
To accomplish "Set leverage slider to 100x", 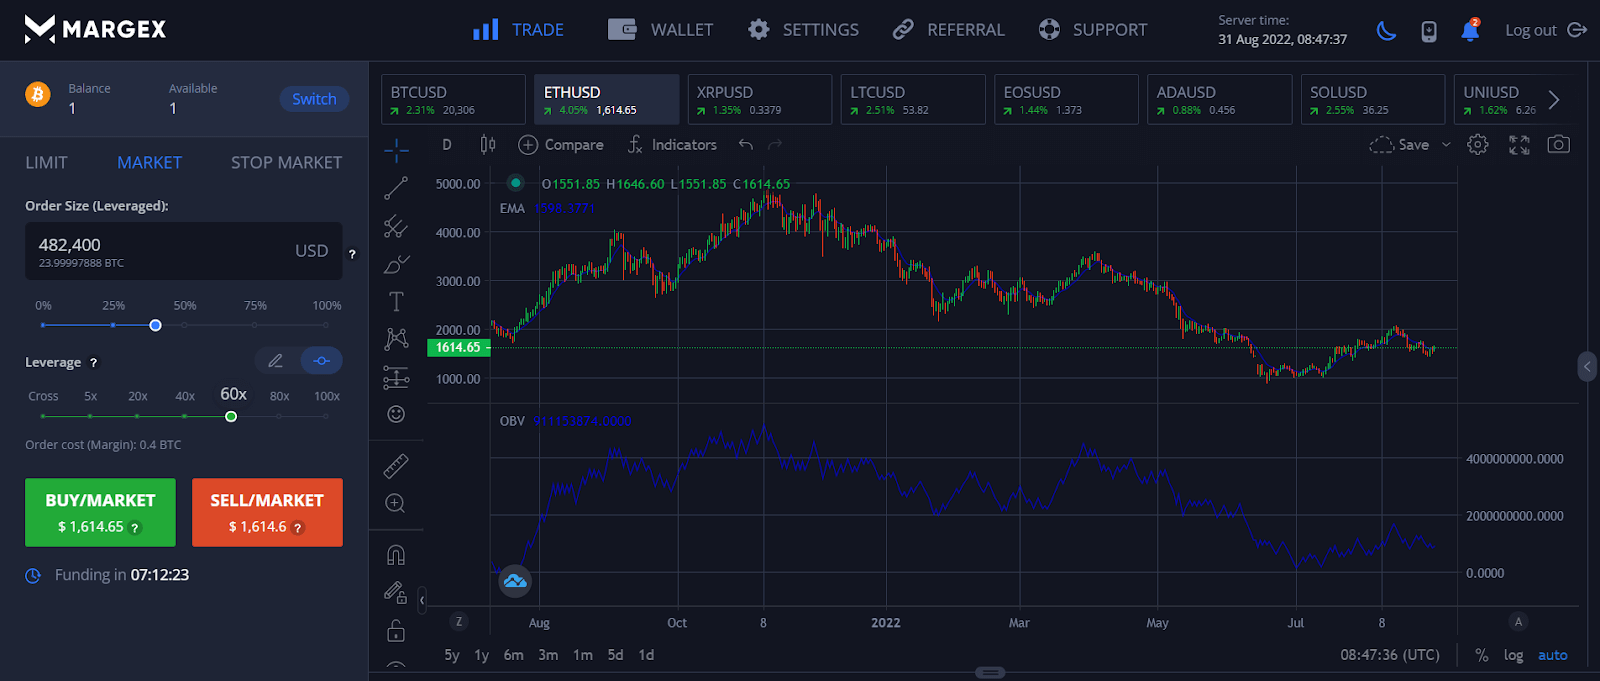I will click(326, 416).
